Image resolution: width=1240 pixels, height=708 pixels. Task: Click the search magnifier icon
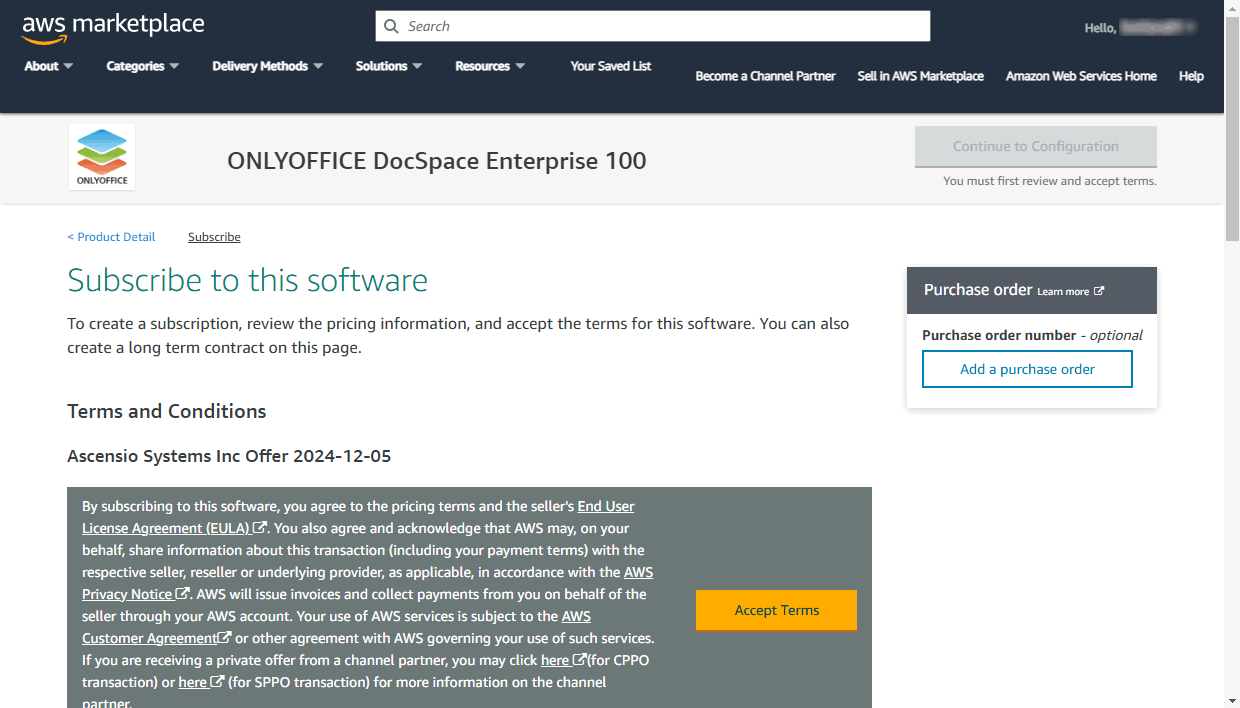[391, 27]
